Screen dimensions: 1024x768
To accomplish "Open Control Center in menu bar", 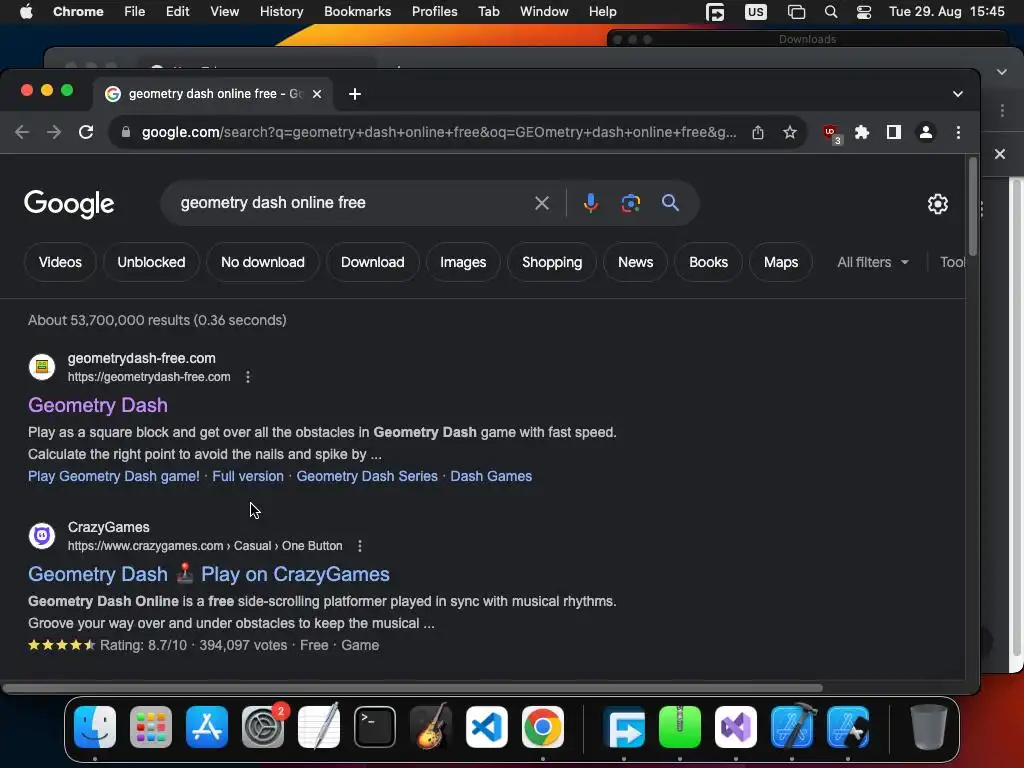I will click(863, 12).
